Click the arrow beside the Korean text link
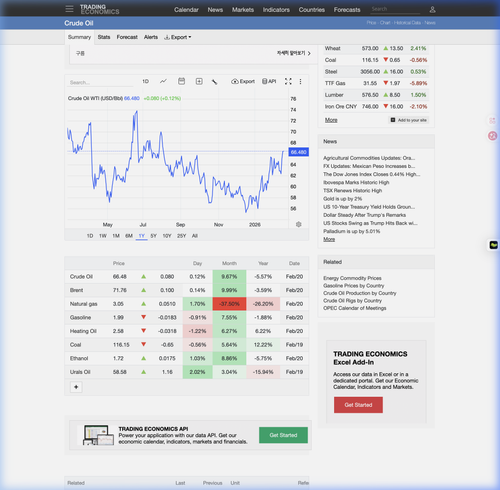The height and width of the screenshot is (490, 500). [309, 53]
